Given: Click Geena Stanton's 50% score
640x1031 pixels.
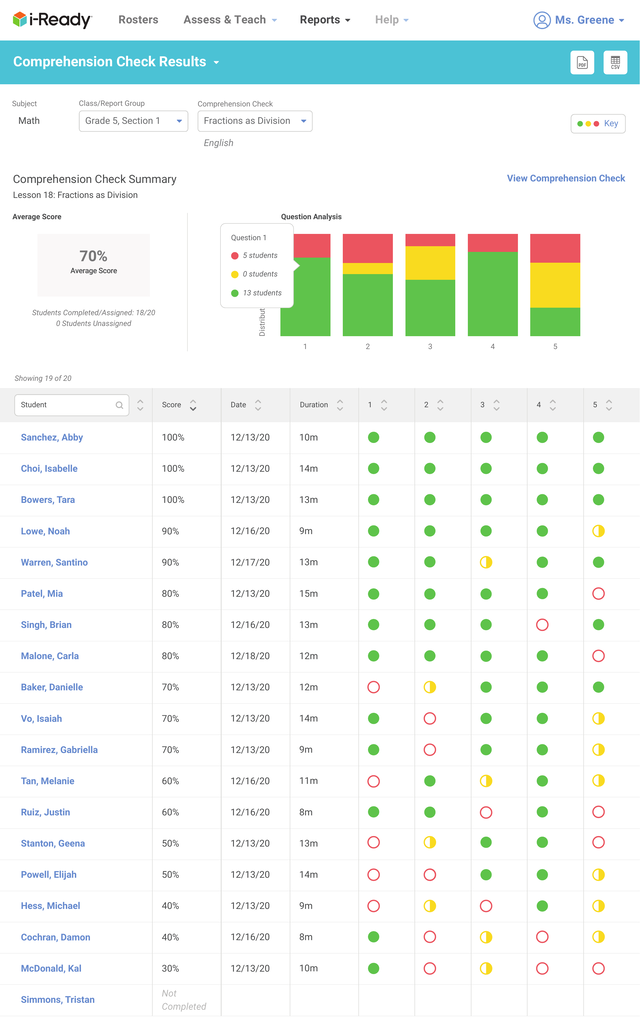Looking at the screenshot, I should 170,844.
